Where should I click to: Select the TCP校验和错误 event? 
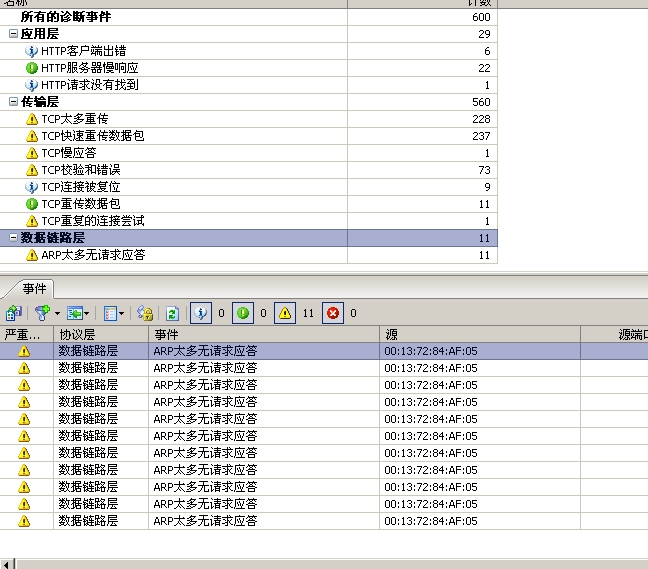(x=248, y=170)
